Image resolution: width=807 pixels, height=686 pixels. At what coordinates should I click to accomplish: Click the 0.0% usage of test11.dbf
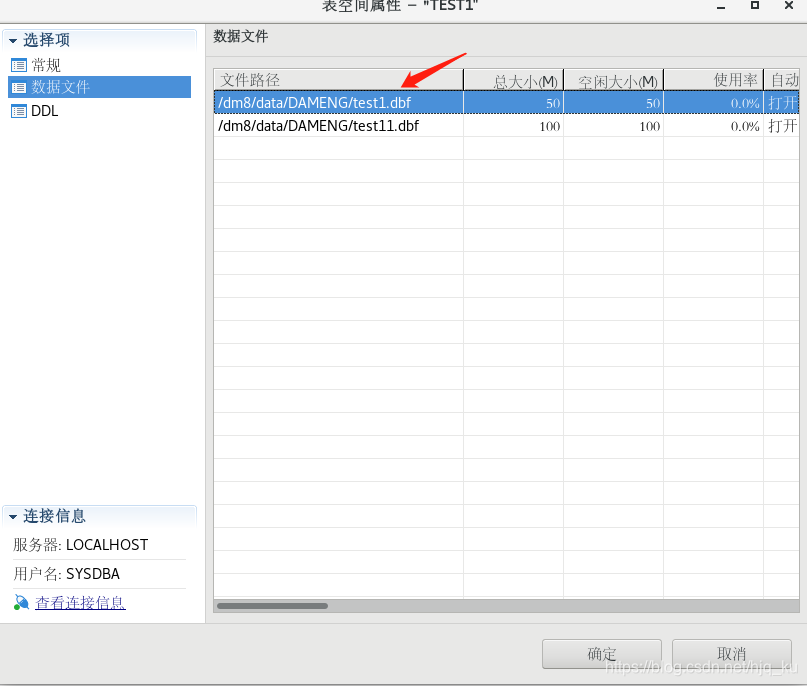745,127
